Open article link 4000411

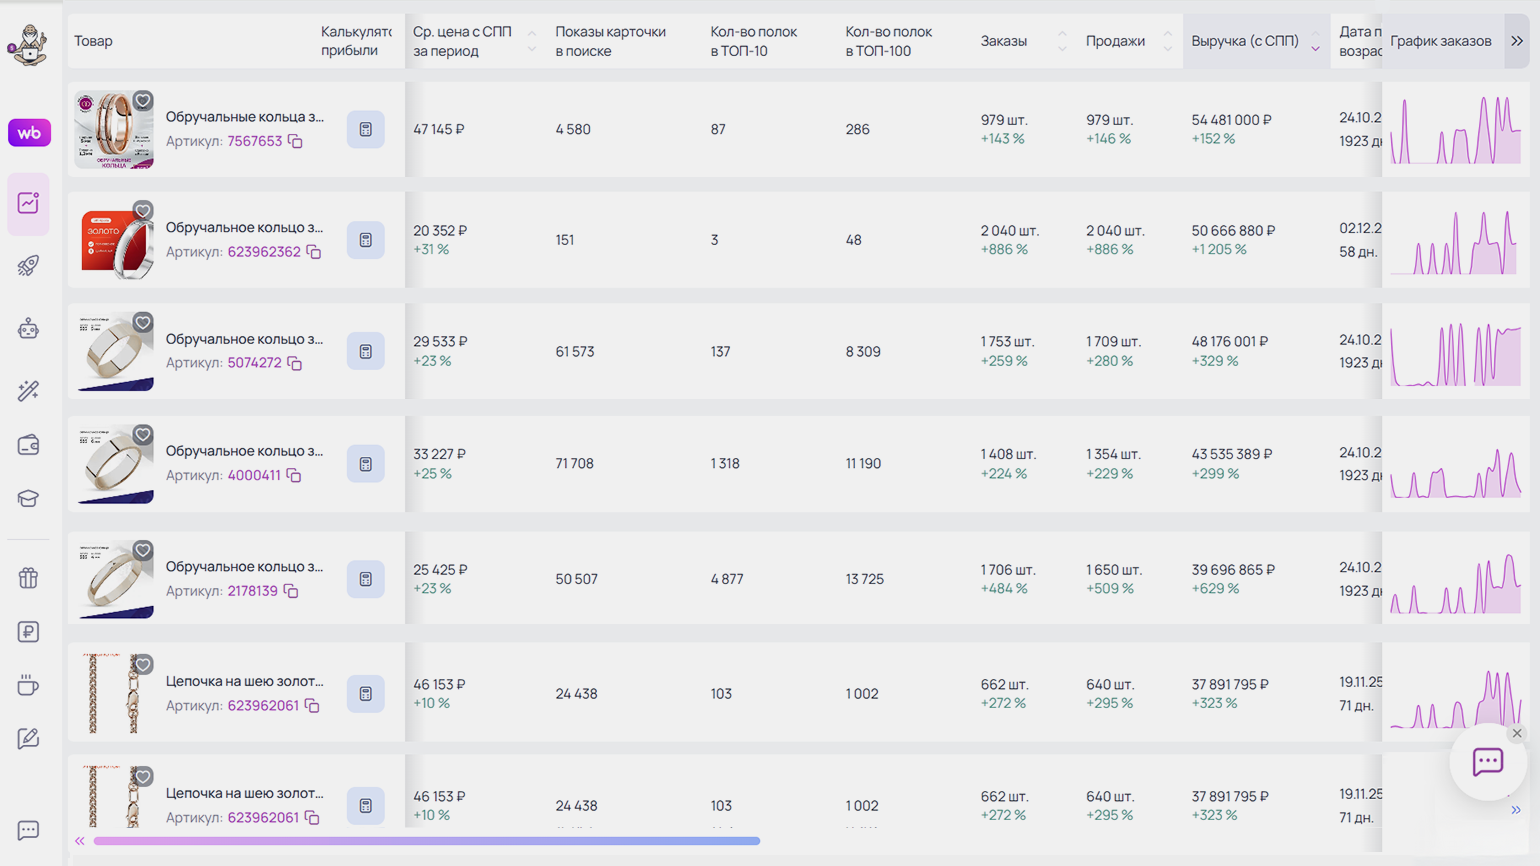pyautogui.click(x=254, y=475)
